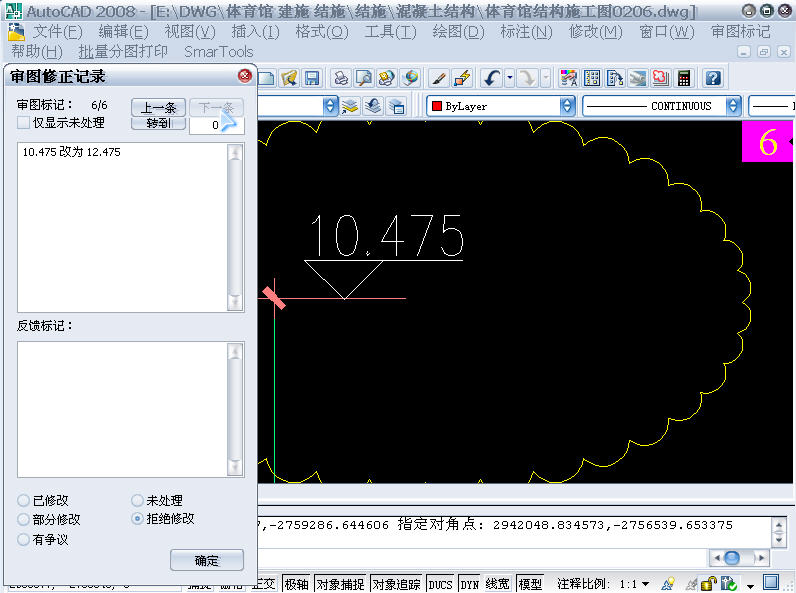Open the 批量分图打印 menu

[123, 52]
